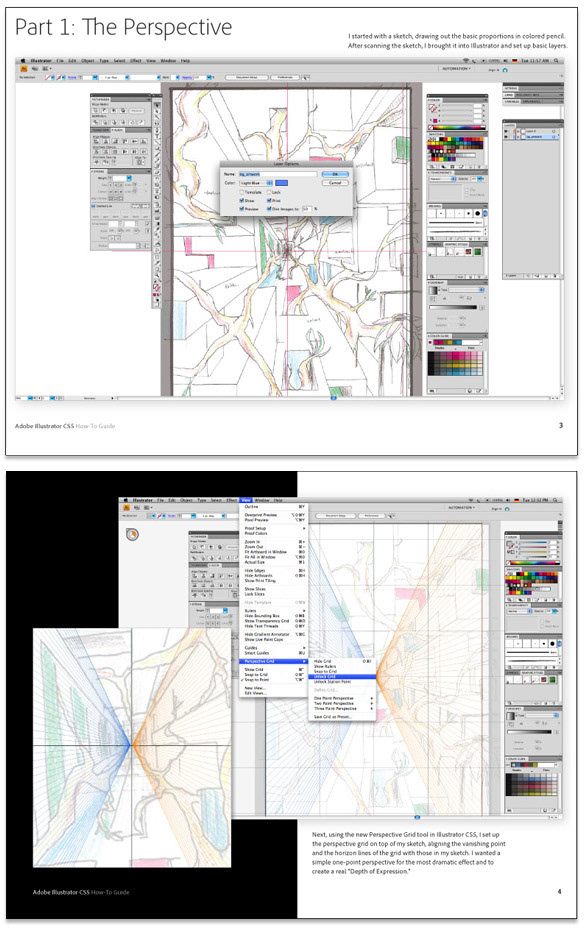The width and height of the screenshot is (585, 928).
Task: Click the highlighted View menu title in page 4
Action: 246,500
